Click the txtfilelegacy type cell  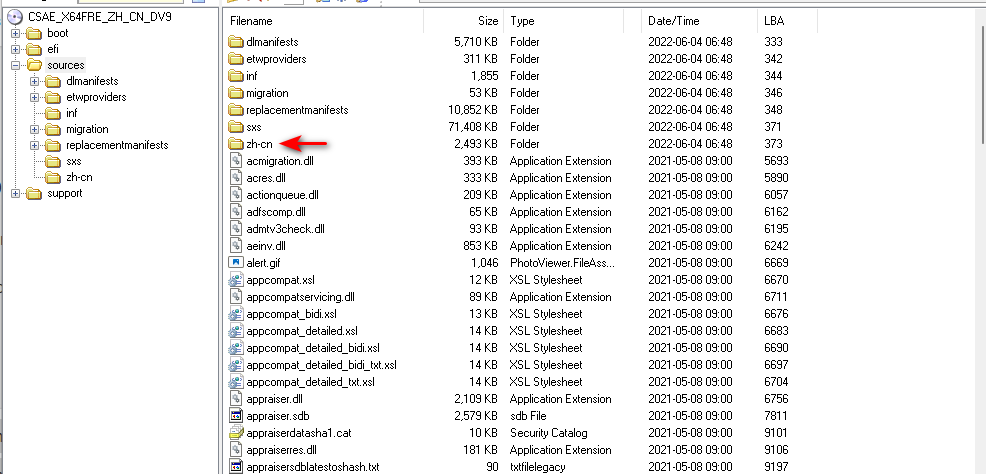coord(538,466)
